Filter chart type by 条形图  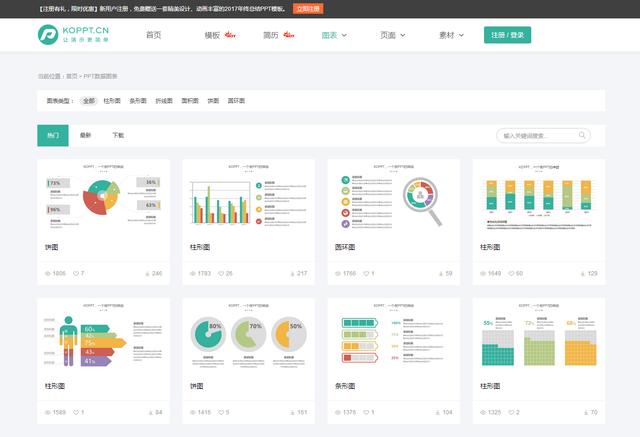pos(138,101)
